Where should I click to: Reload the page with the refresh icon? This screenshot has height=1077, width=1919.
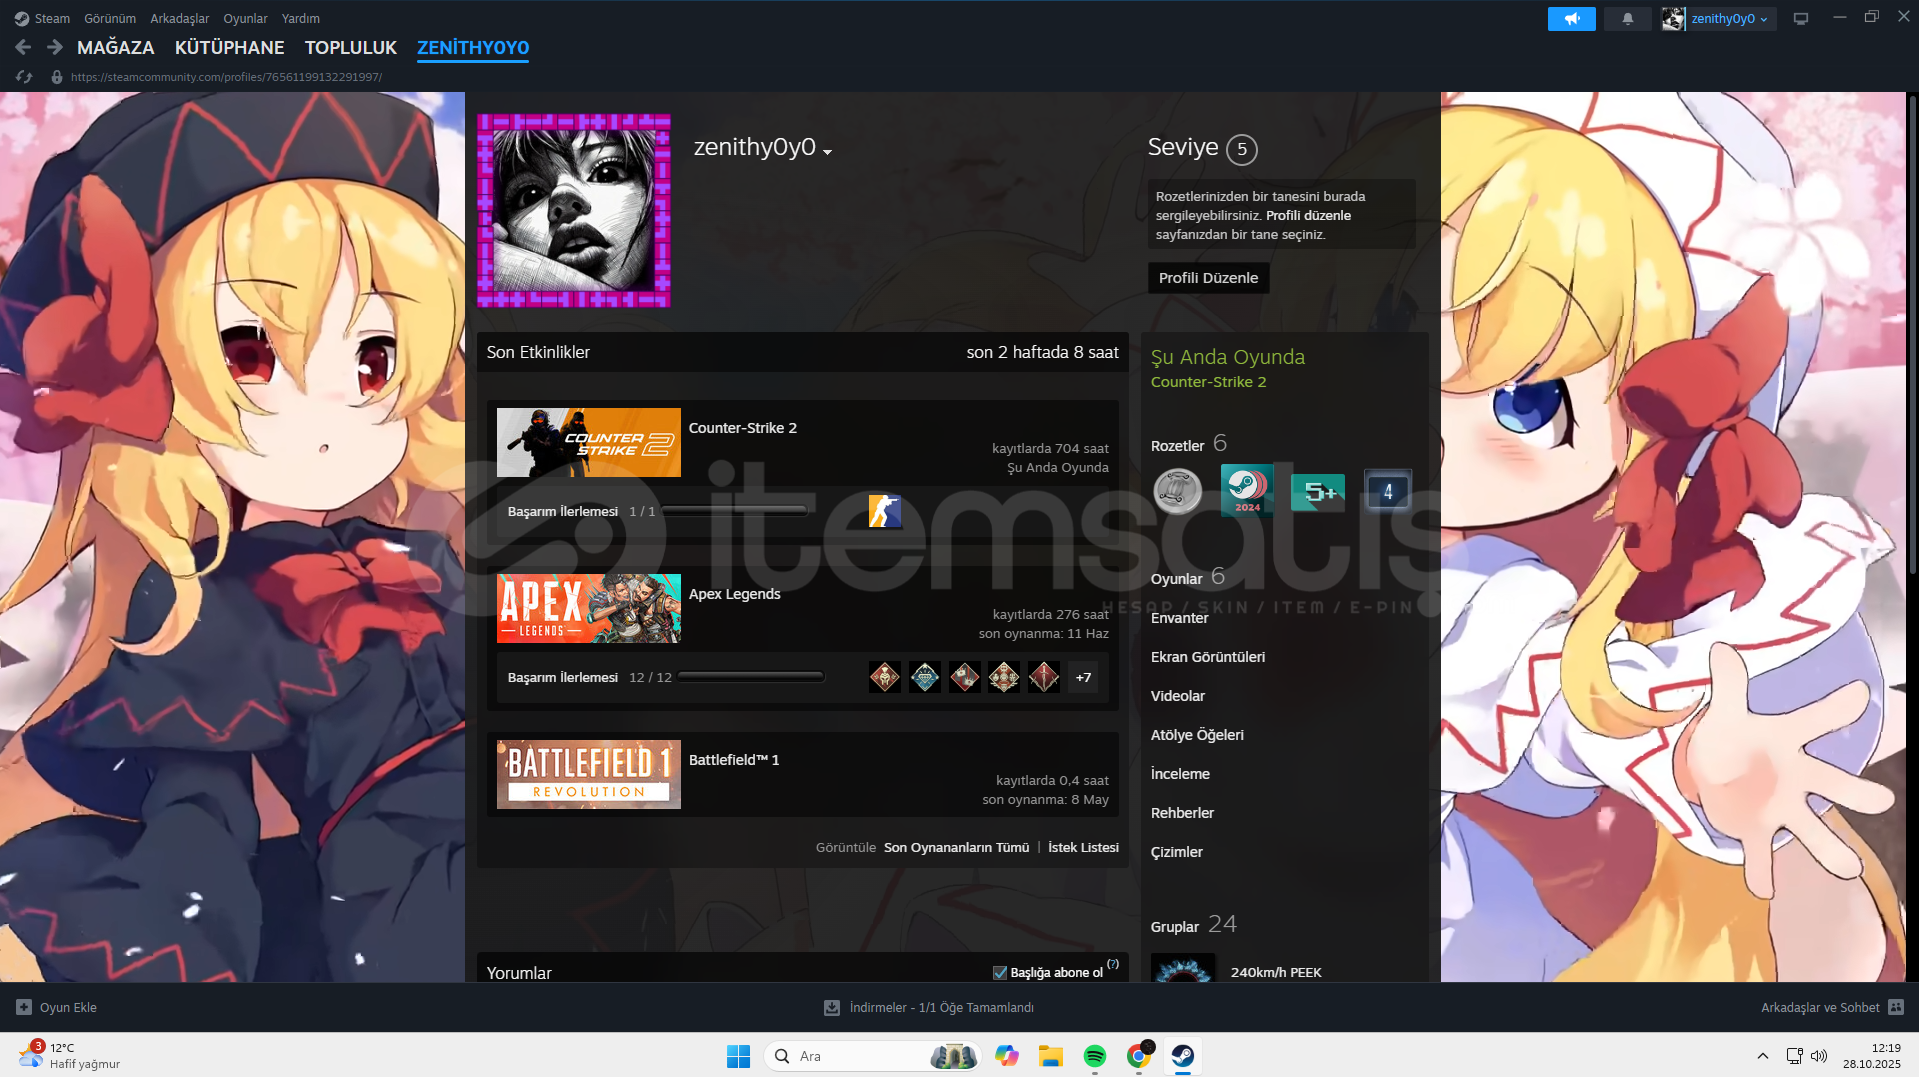click(x=25, y=77)
